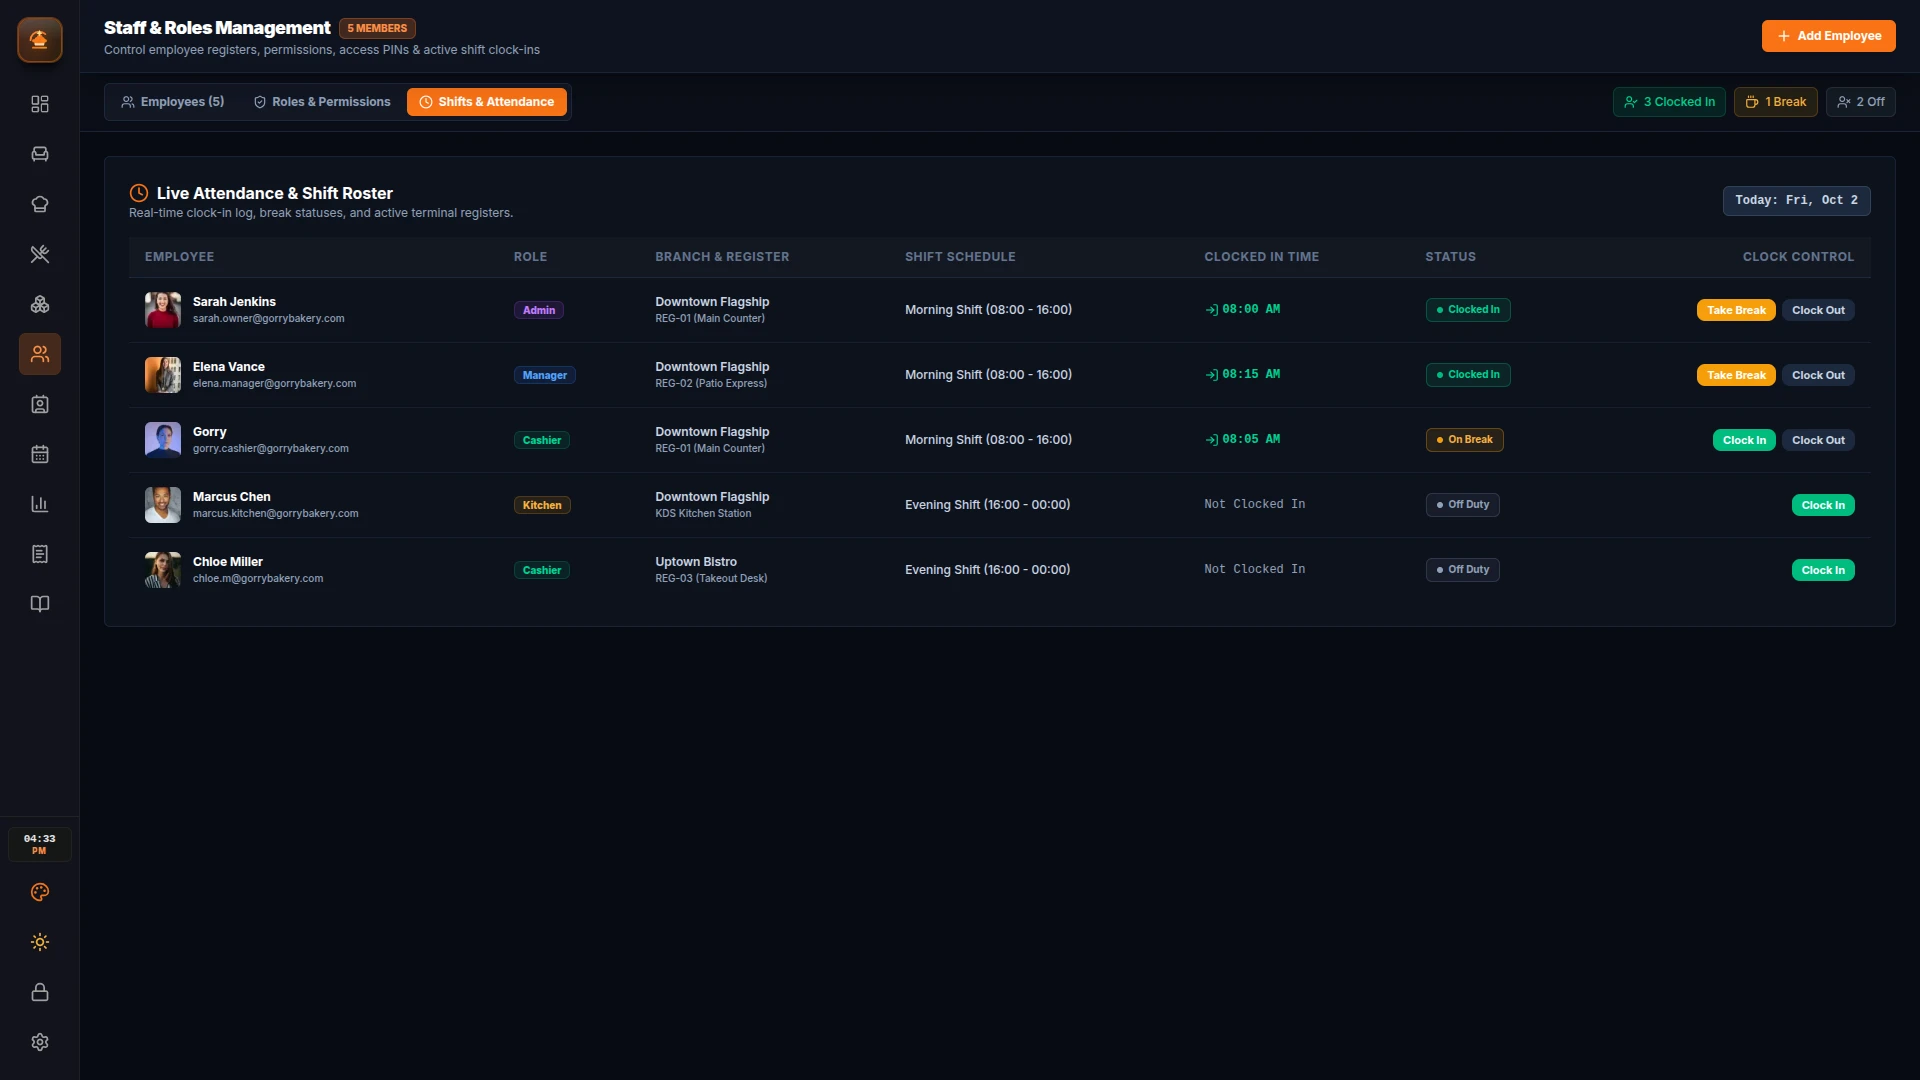Screen dimensions: 1920x1080
Task: Click Sarah Jenkins' avatar photo
Action: coord(163,310)
